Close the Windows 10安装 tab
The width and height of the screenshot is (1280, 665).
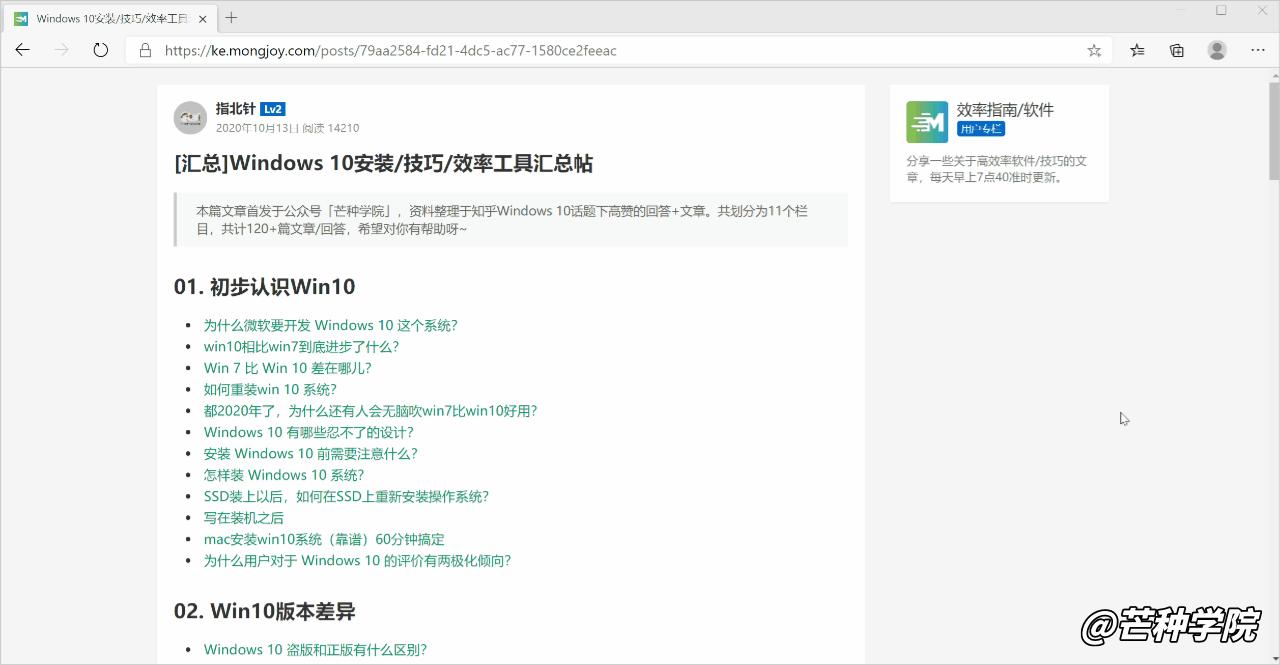point(203,18)
